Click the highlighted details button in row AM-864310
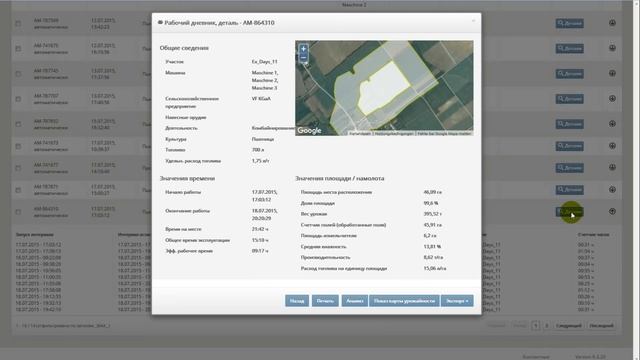This screenshot has height=360, width=640. [569, 212]
